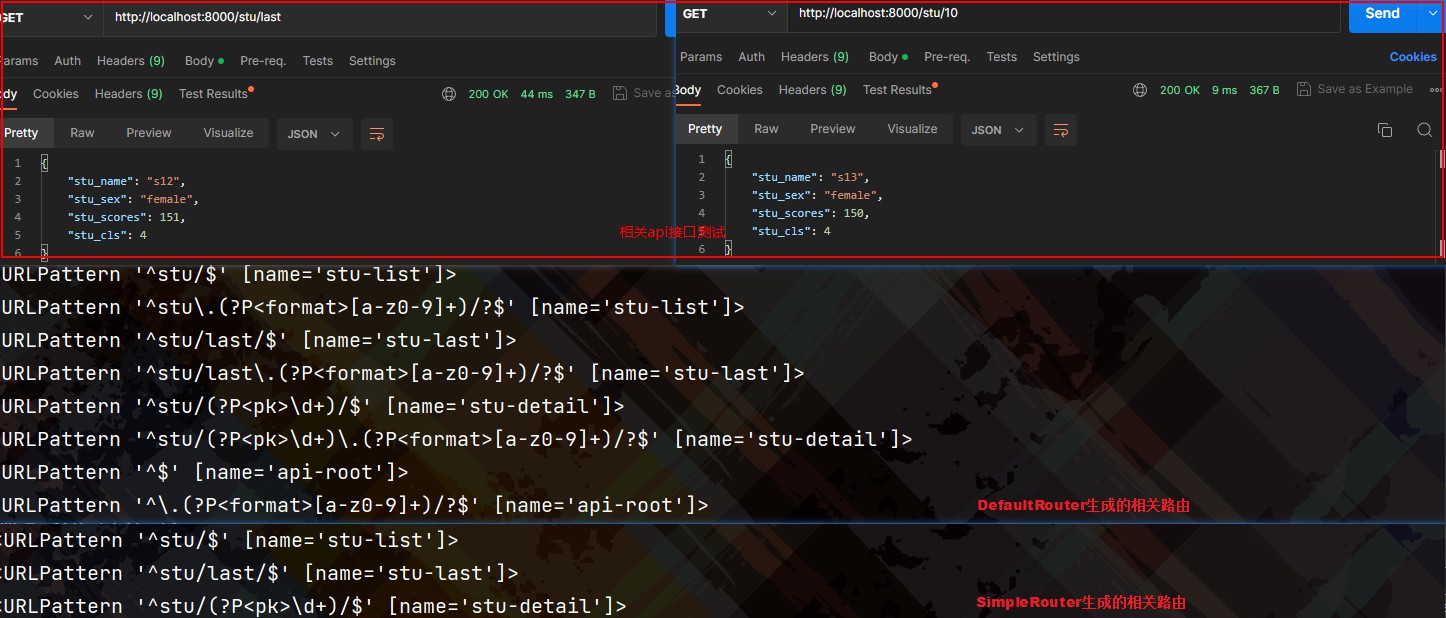The height and width of the screenshot is (618, 1446).
Task: Switch to Test Results tab in stu/10 window
Action: pos(900,90)
